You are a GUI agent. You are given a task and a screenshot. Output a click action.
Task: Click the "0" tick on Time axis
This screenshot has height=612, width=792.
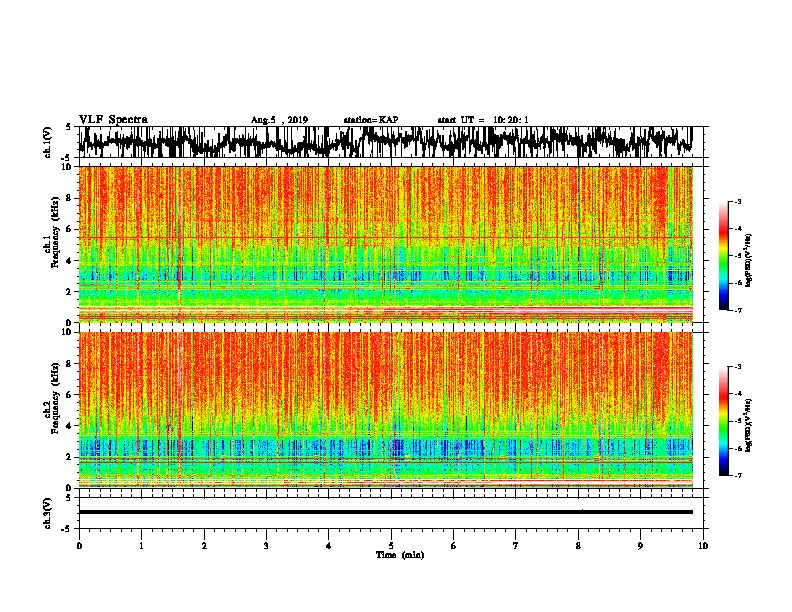click(79, 546)
